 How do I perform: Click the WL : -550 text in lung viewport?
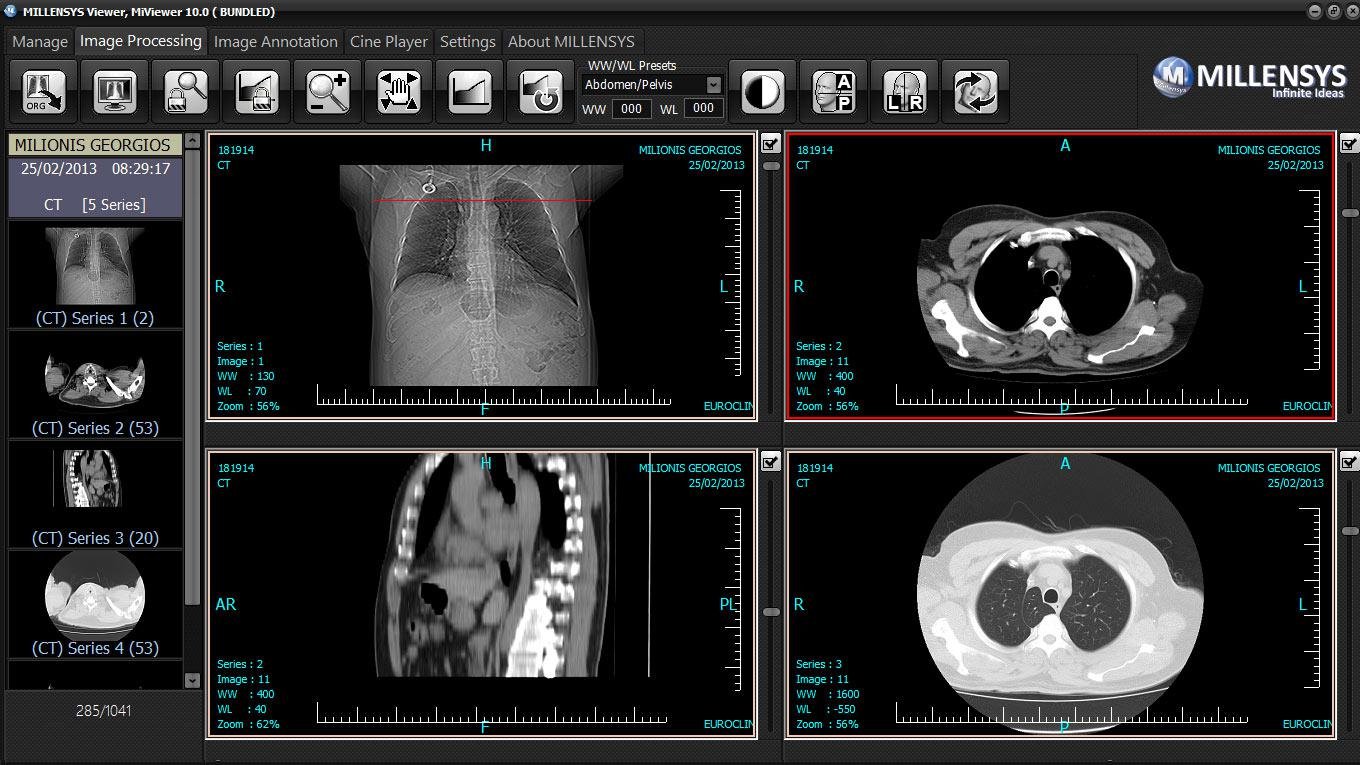tap(825, 709)
